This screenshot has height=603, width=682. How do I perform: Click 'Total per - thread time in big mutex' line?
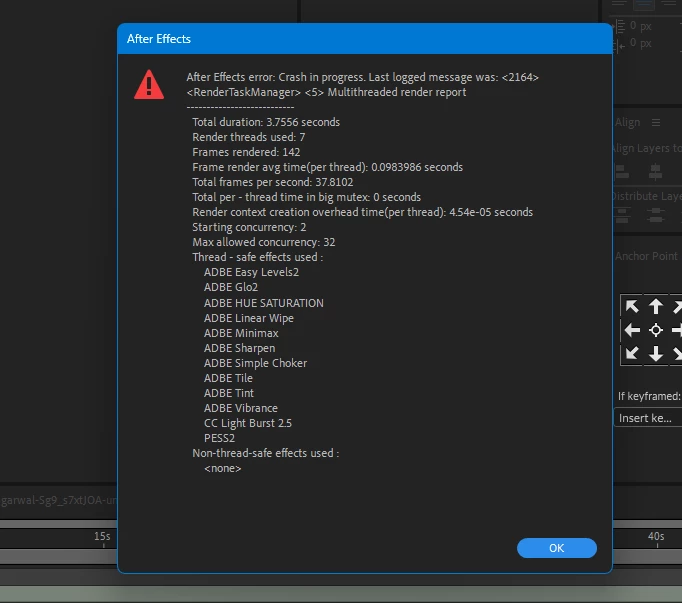point(307,197)
